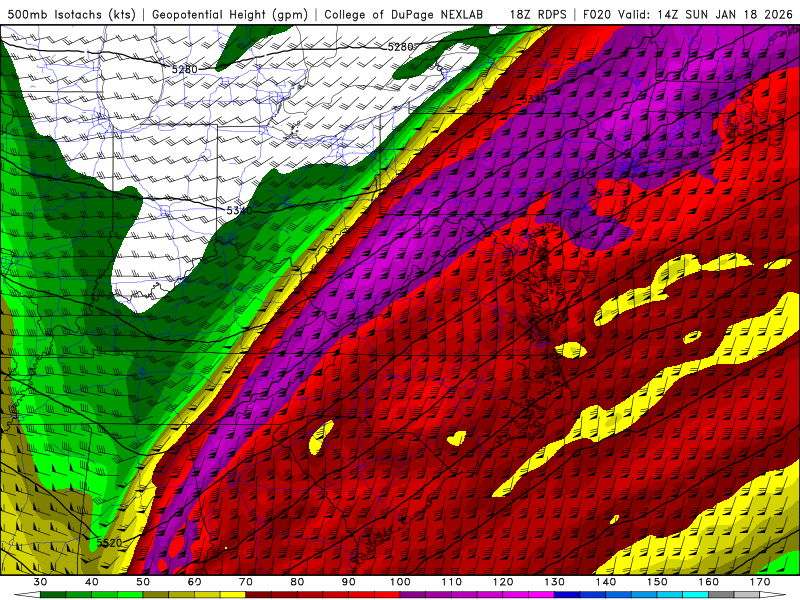Click the cyan colorbar swatch below 160

coord(695,595)
